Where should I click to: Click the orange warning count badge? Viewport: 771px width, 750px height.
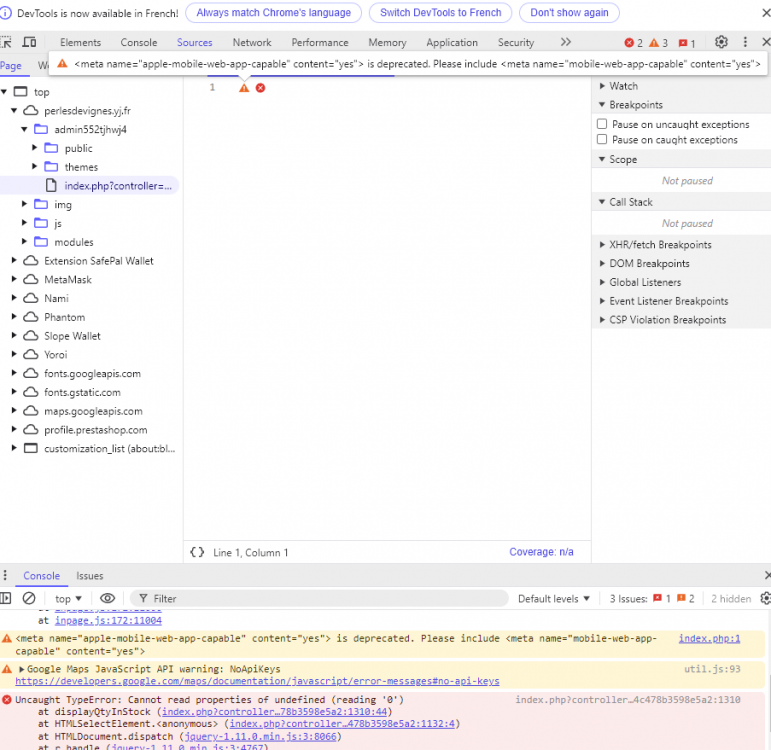coord(658,43)
